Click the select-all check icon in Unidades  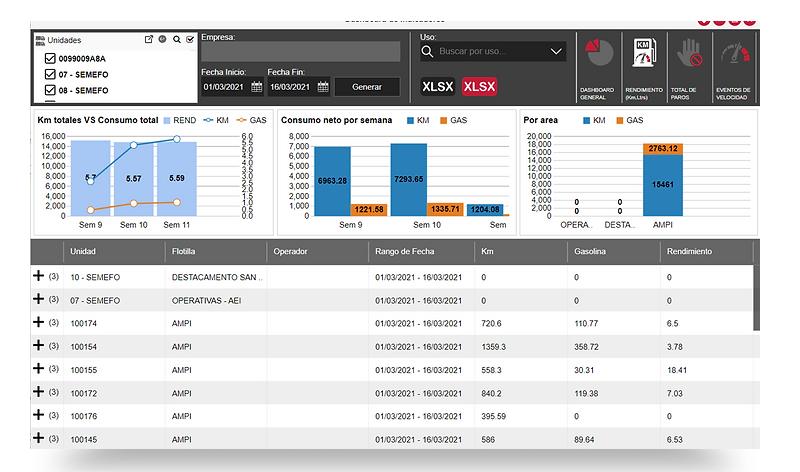pos(190,39)
